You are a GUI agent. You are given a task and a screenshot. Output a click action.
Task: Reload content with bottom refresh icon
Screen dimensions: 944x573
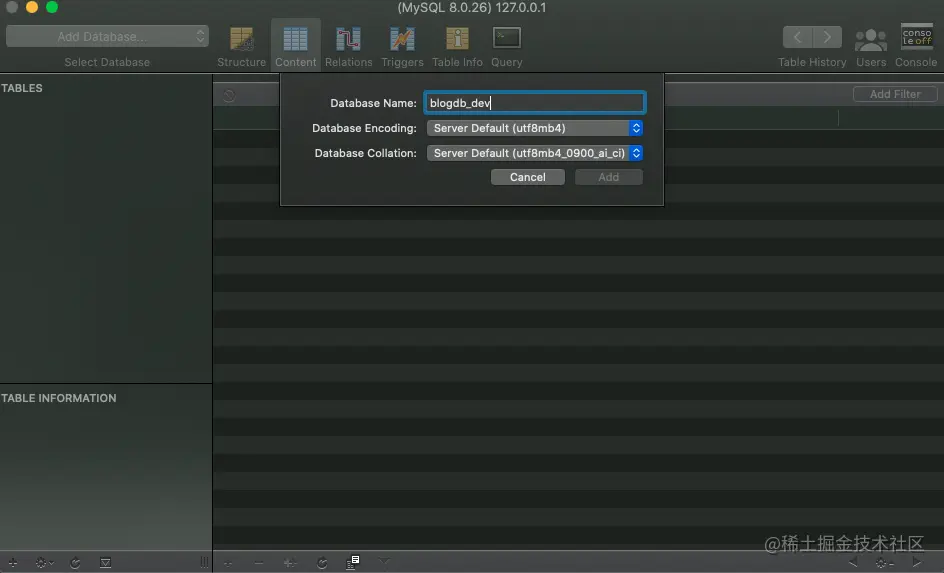click(322, 563)
